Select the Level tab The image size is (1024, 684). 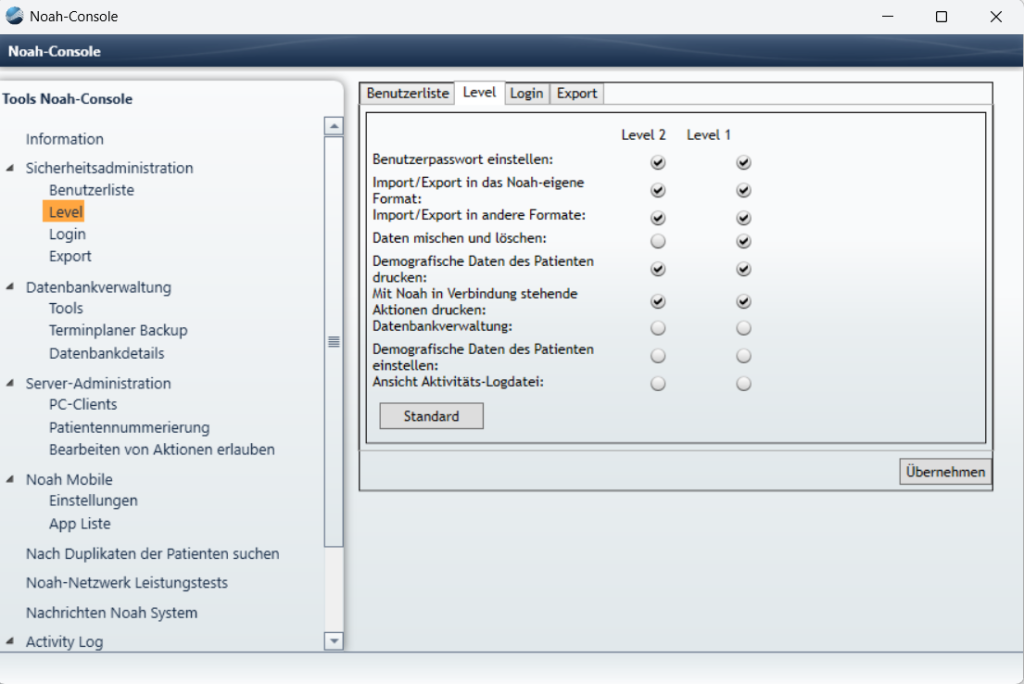[x=479, y=93]
